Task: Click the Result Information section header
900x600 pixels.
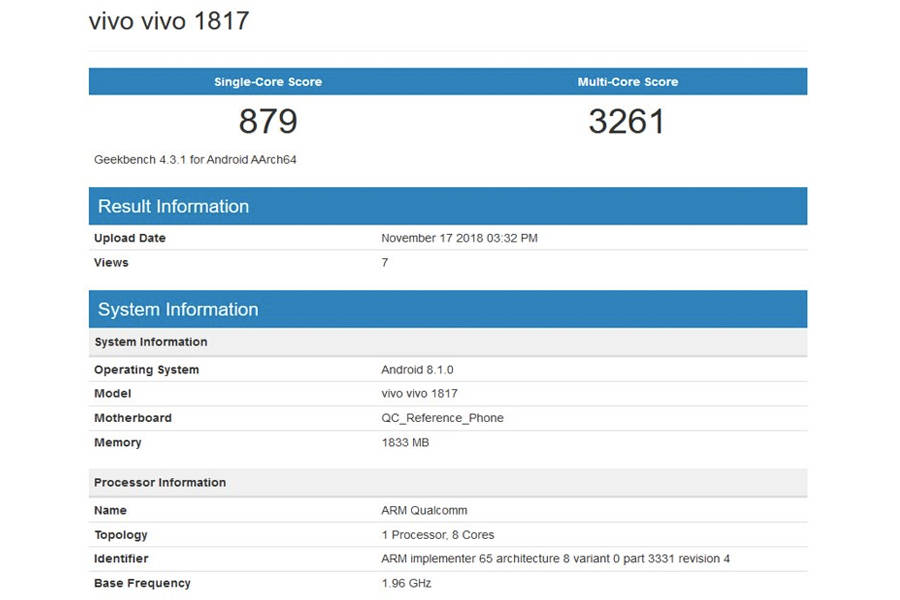Action: pyautogui.click(x=173, y=206)
